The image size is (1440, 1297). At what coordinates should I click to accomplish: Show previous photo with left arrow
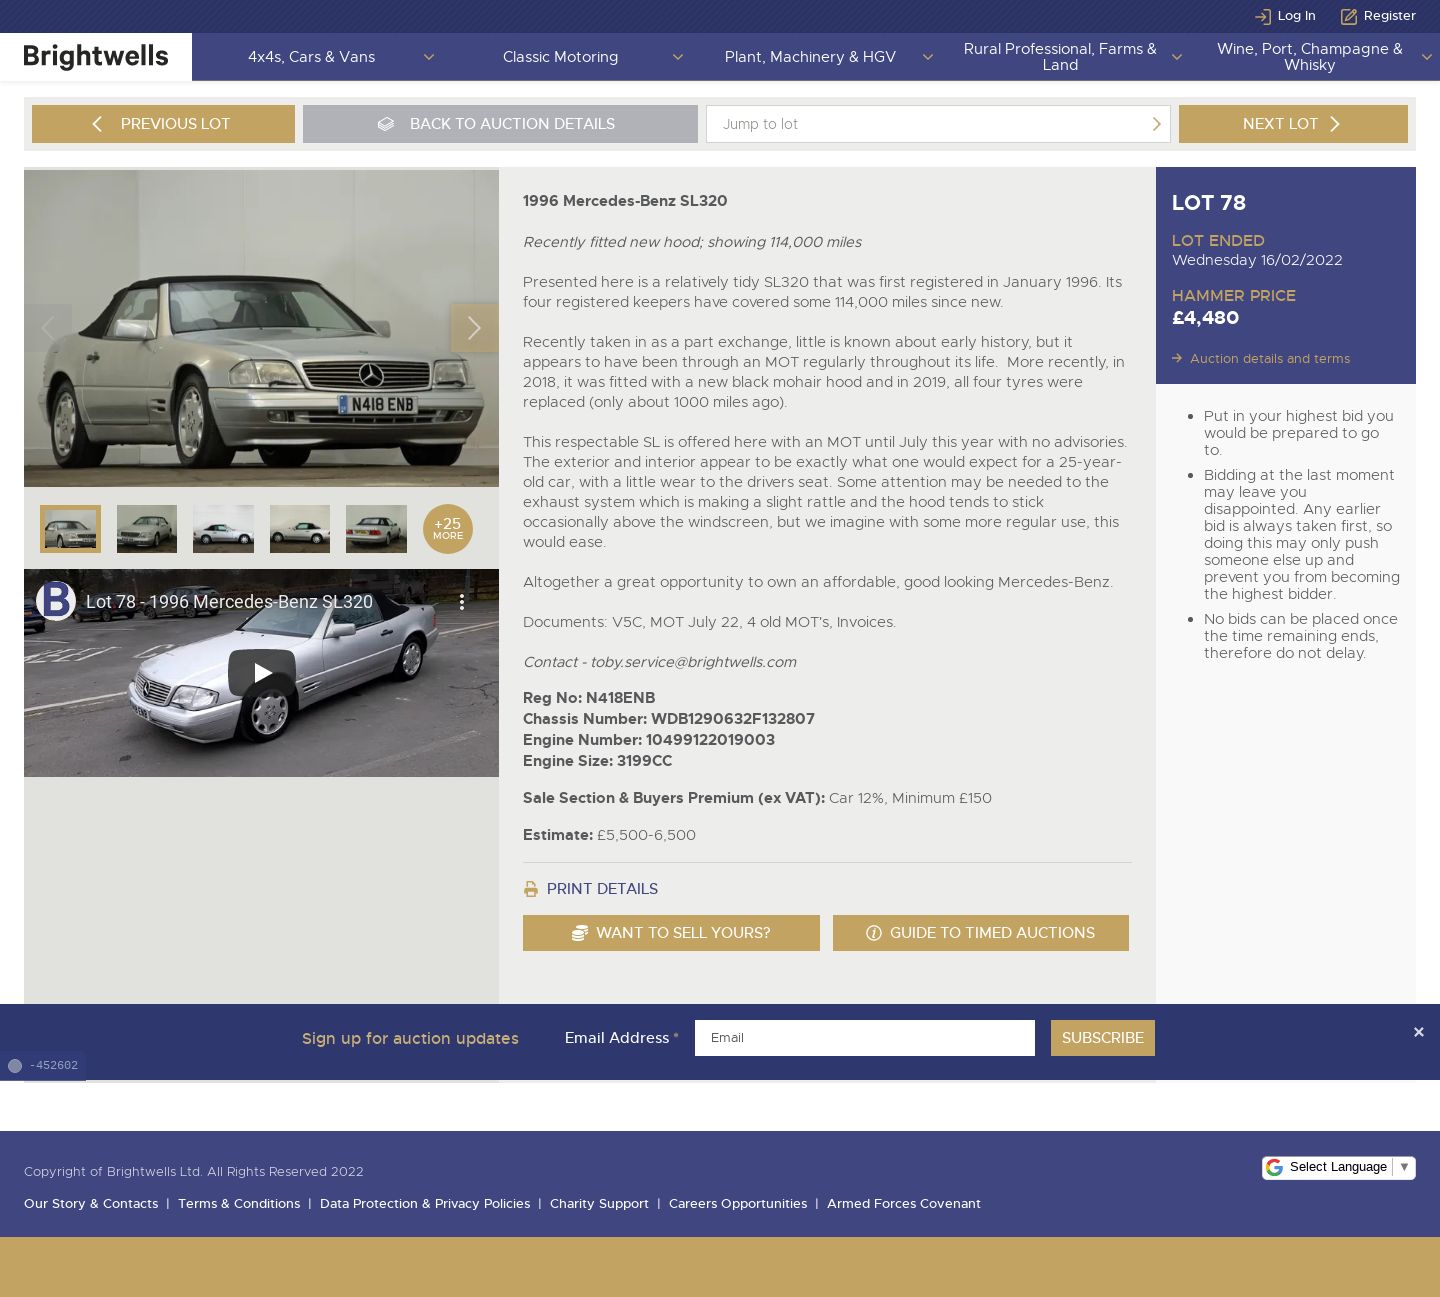(x=48, y=328)
